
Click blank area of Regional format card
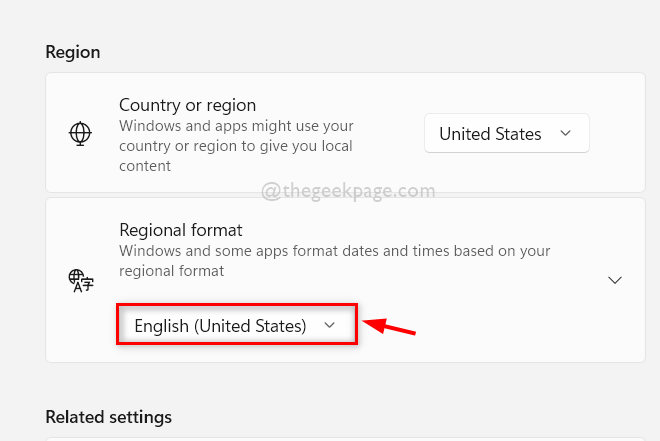coord(500,330)
